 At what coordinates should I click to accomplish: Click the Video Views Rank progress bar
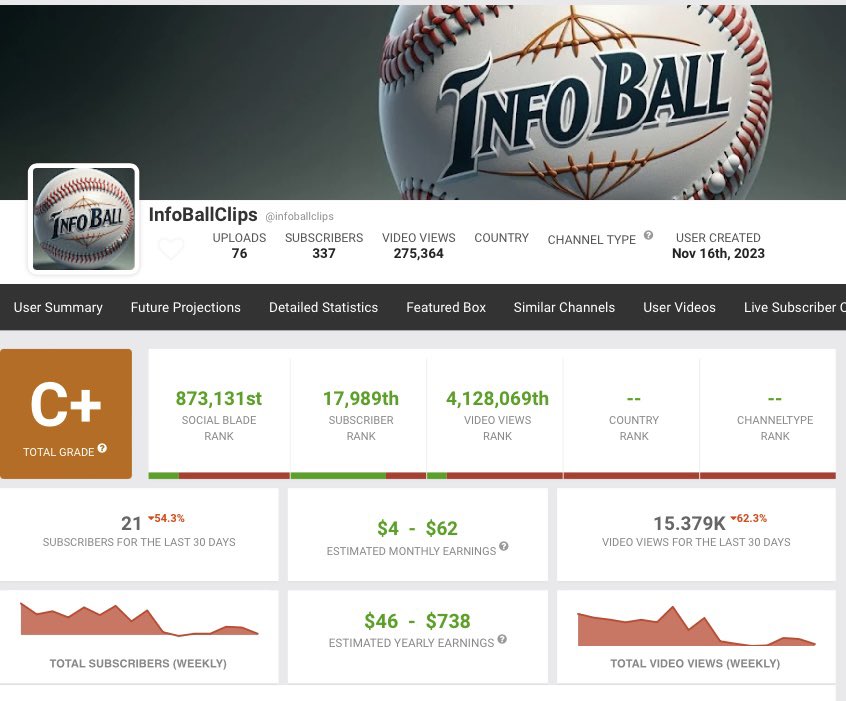(x=495, y=475)
